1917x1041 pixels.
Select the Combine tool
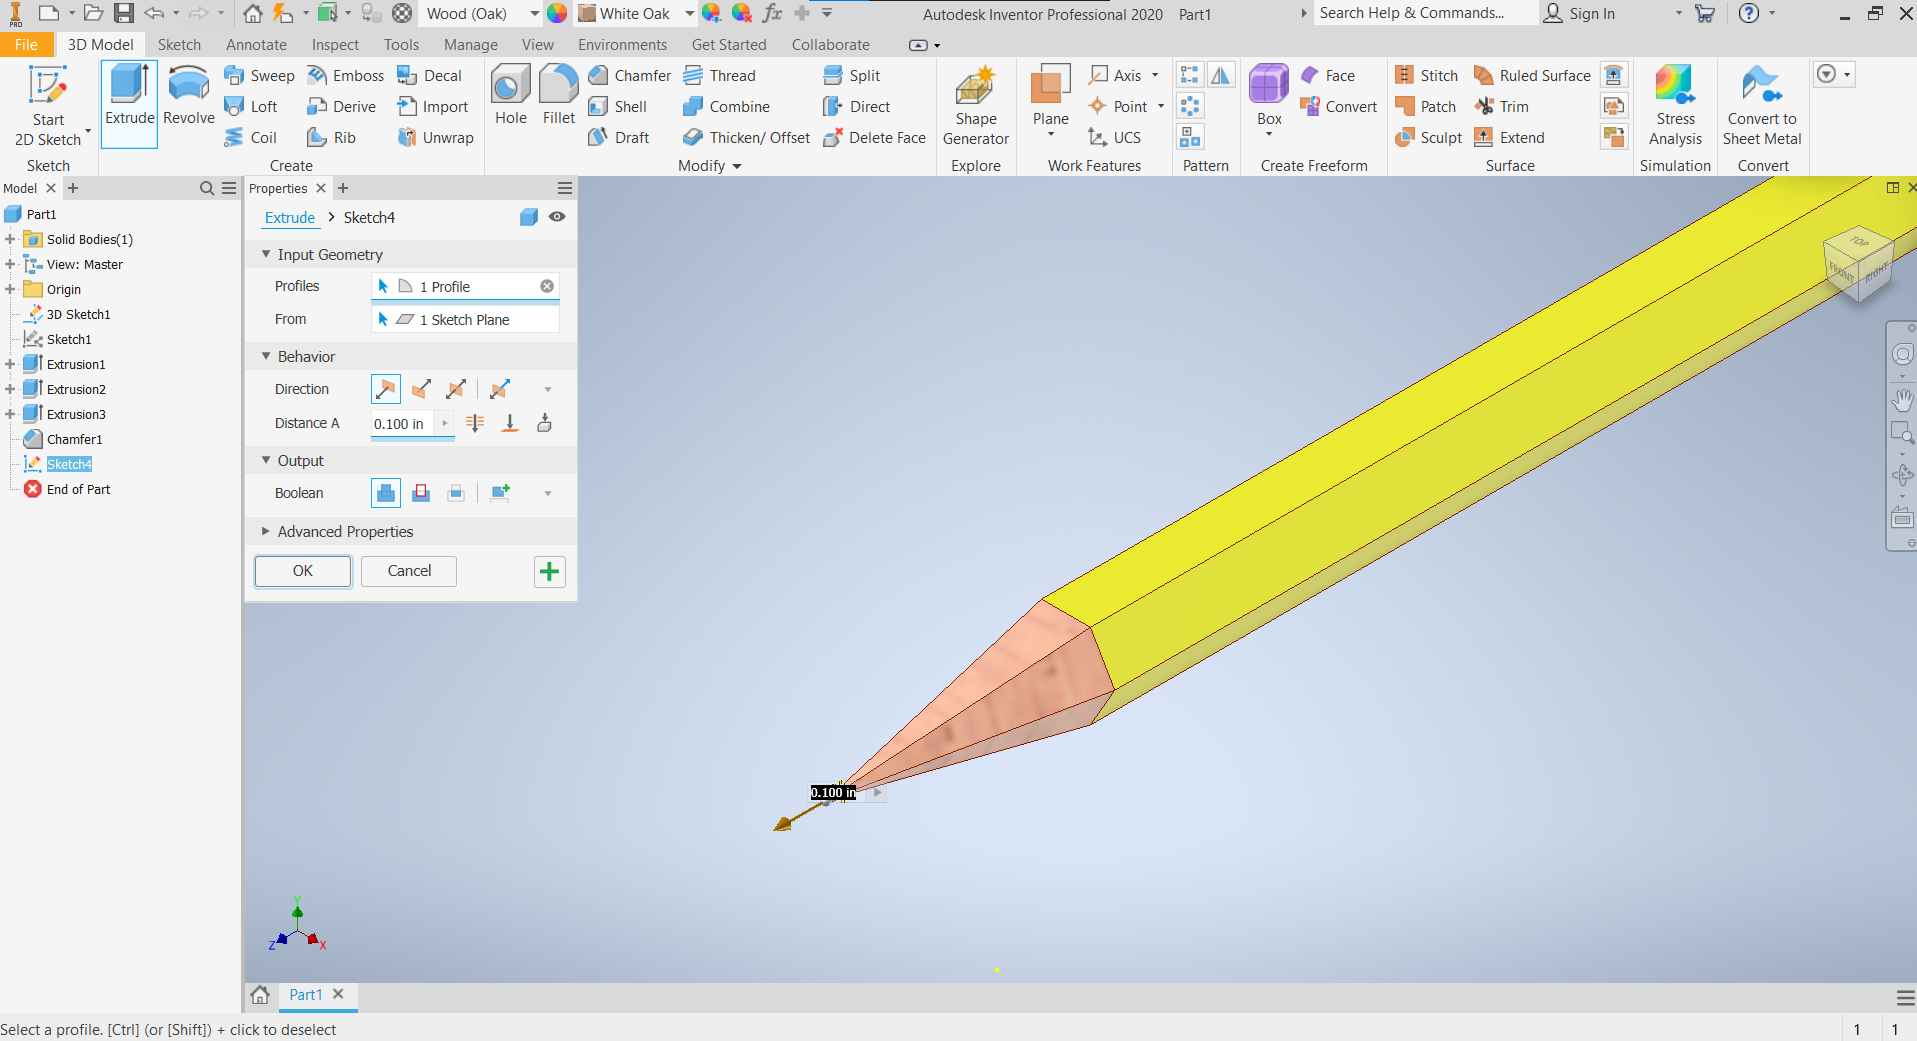pyautogui.click(x=726, y=107)
